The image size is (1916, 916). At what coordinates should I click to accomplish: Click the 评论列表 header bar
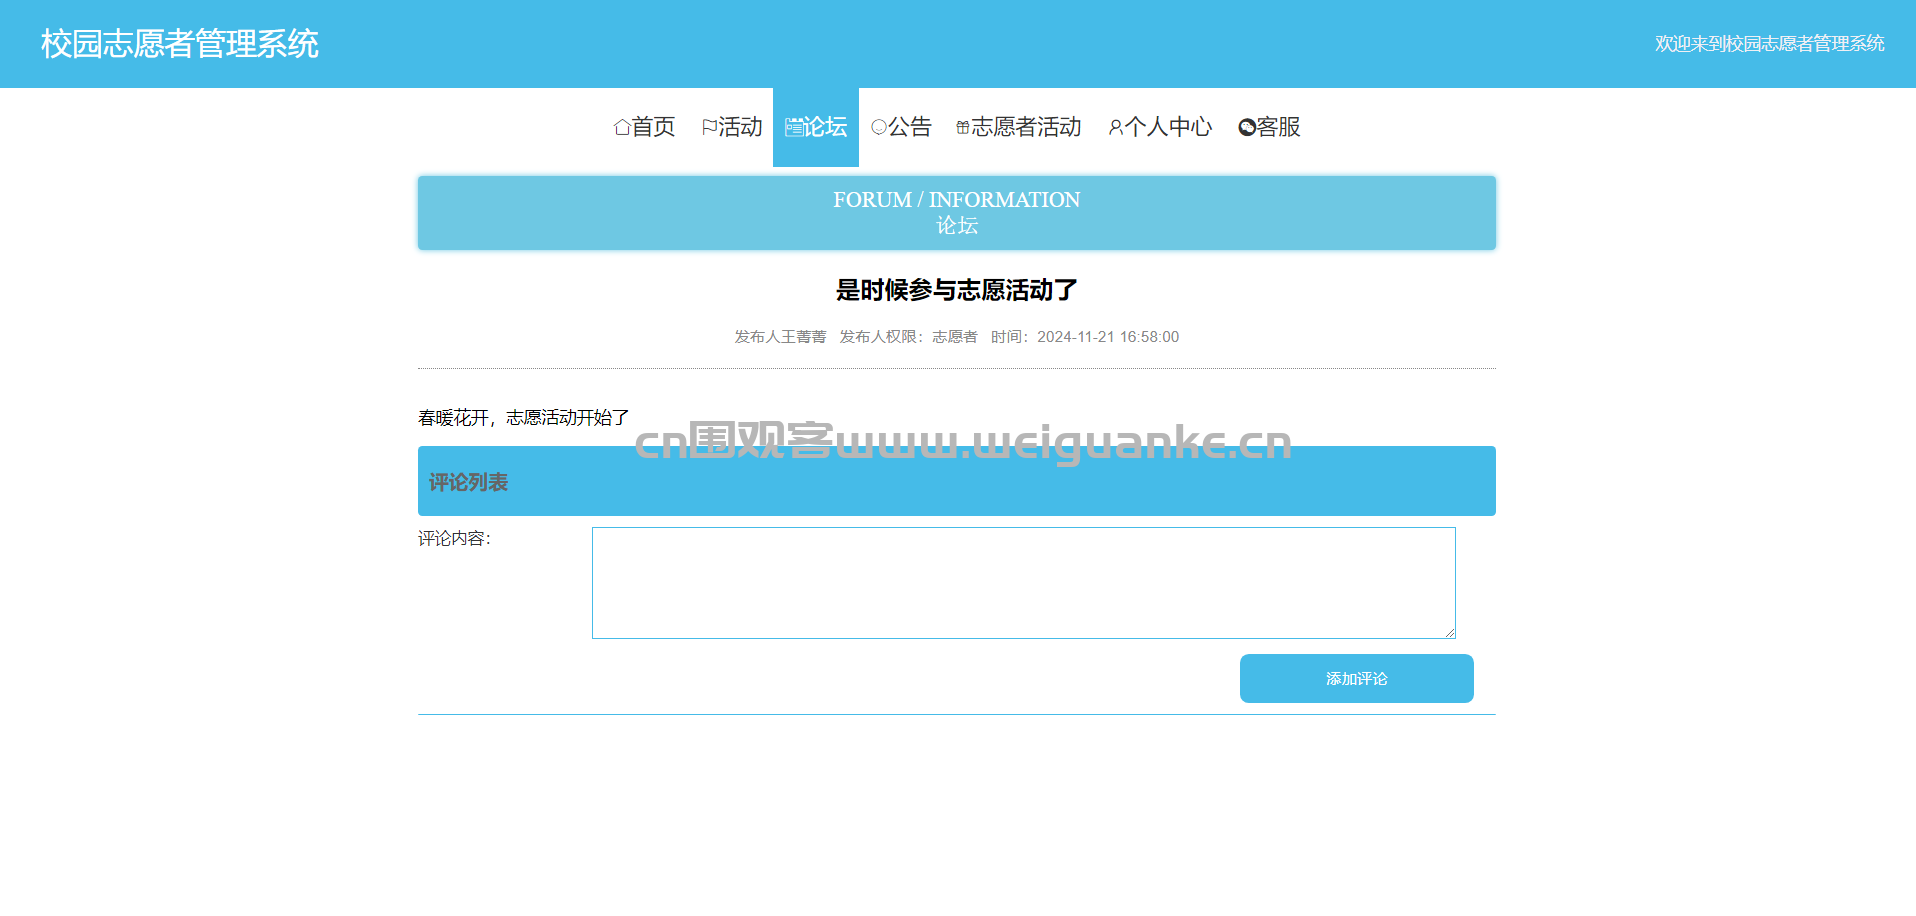(956, 481)
